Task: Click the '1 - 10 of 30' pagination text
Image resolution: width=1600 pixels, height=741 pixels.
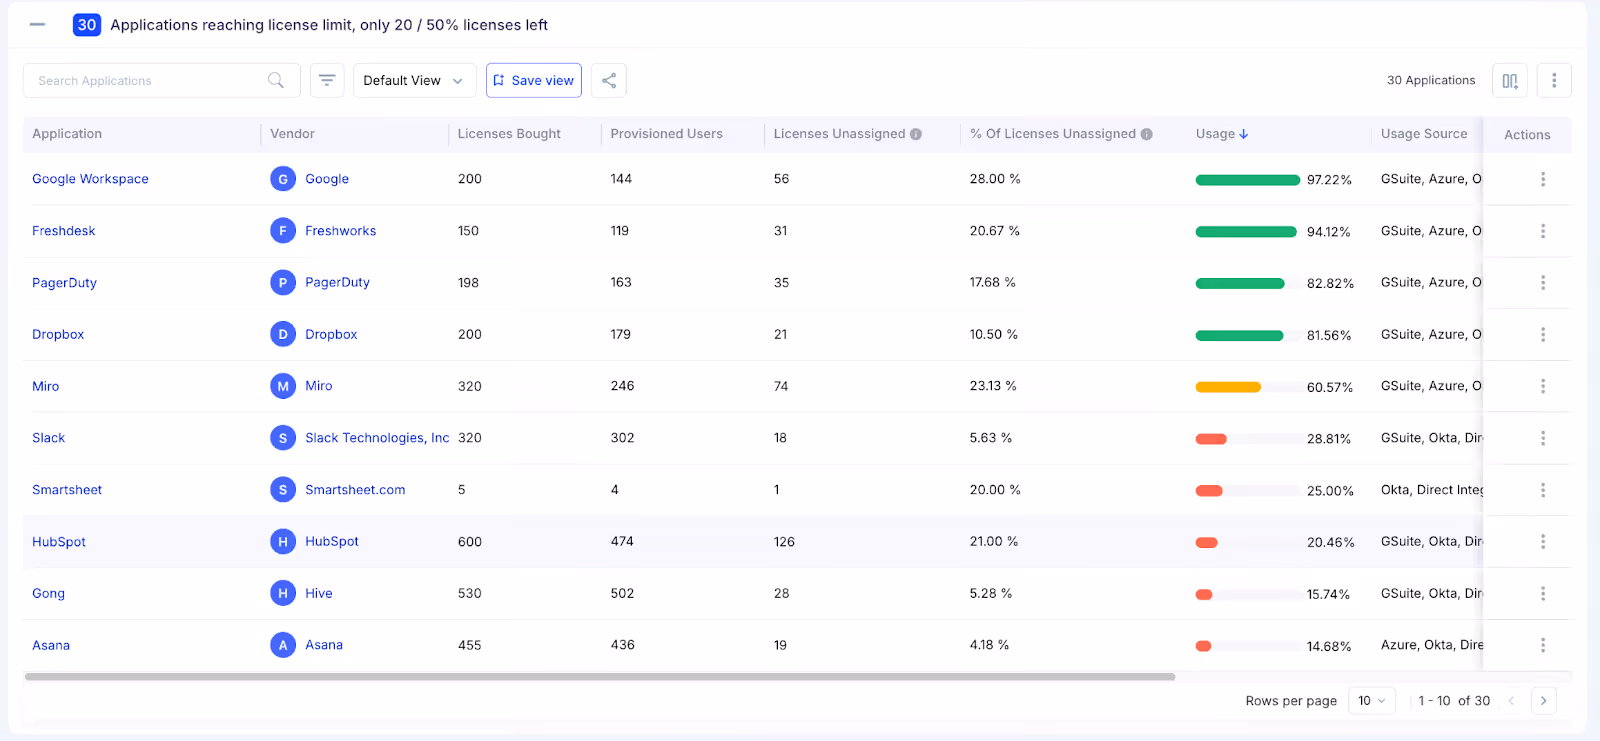Action: tap(1454, 701)
